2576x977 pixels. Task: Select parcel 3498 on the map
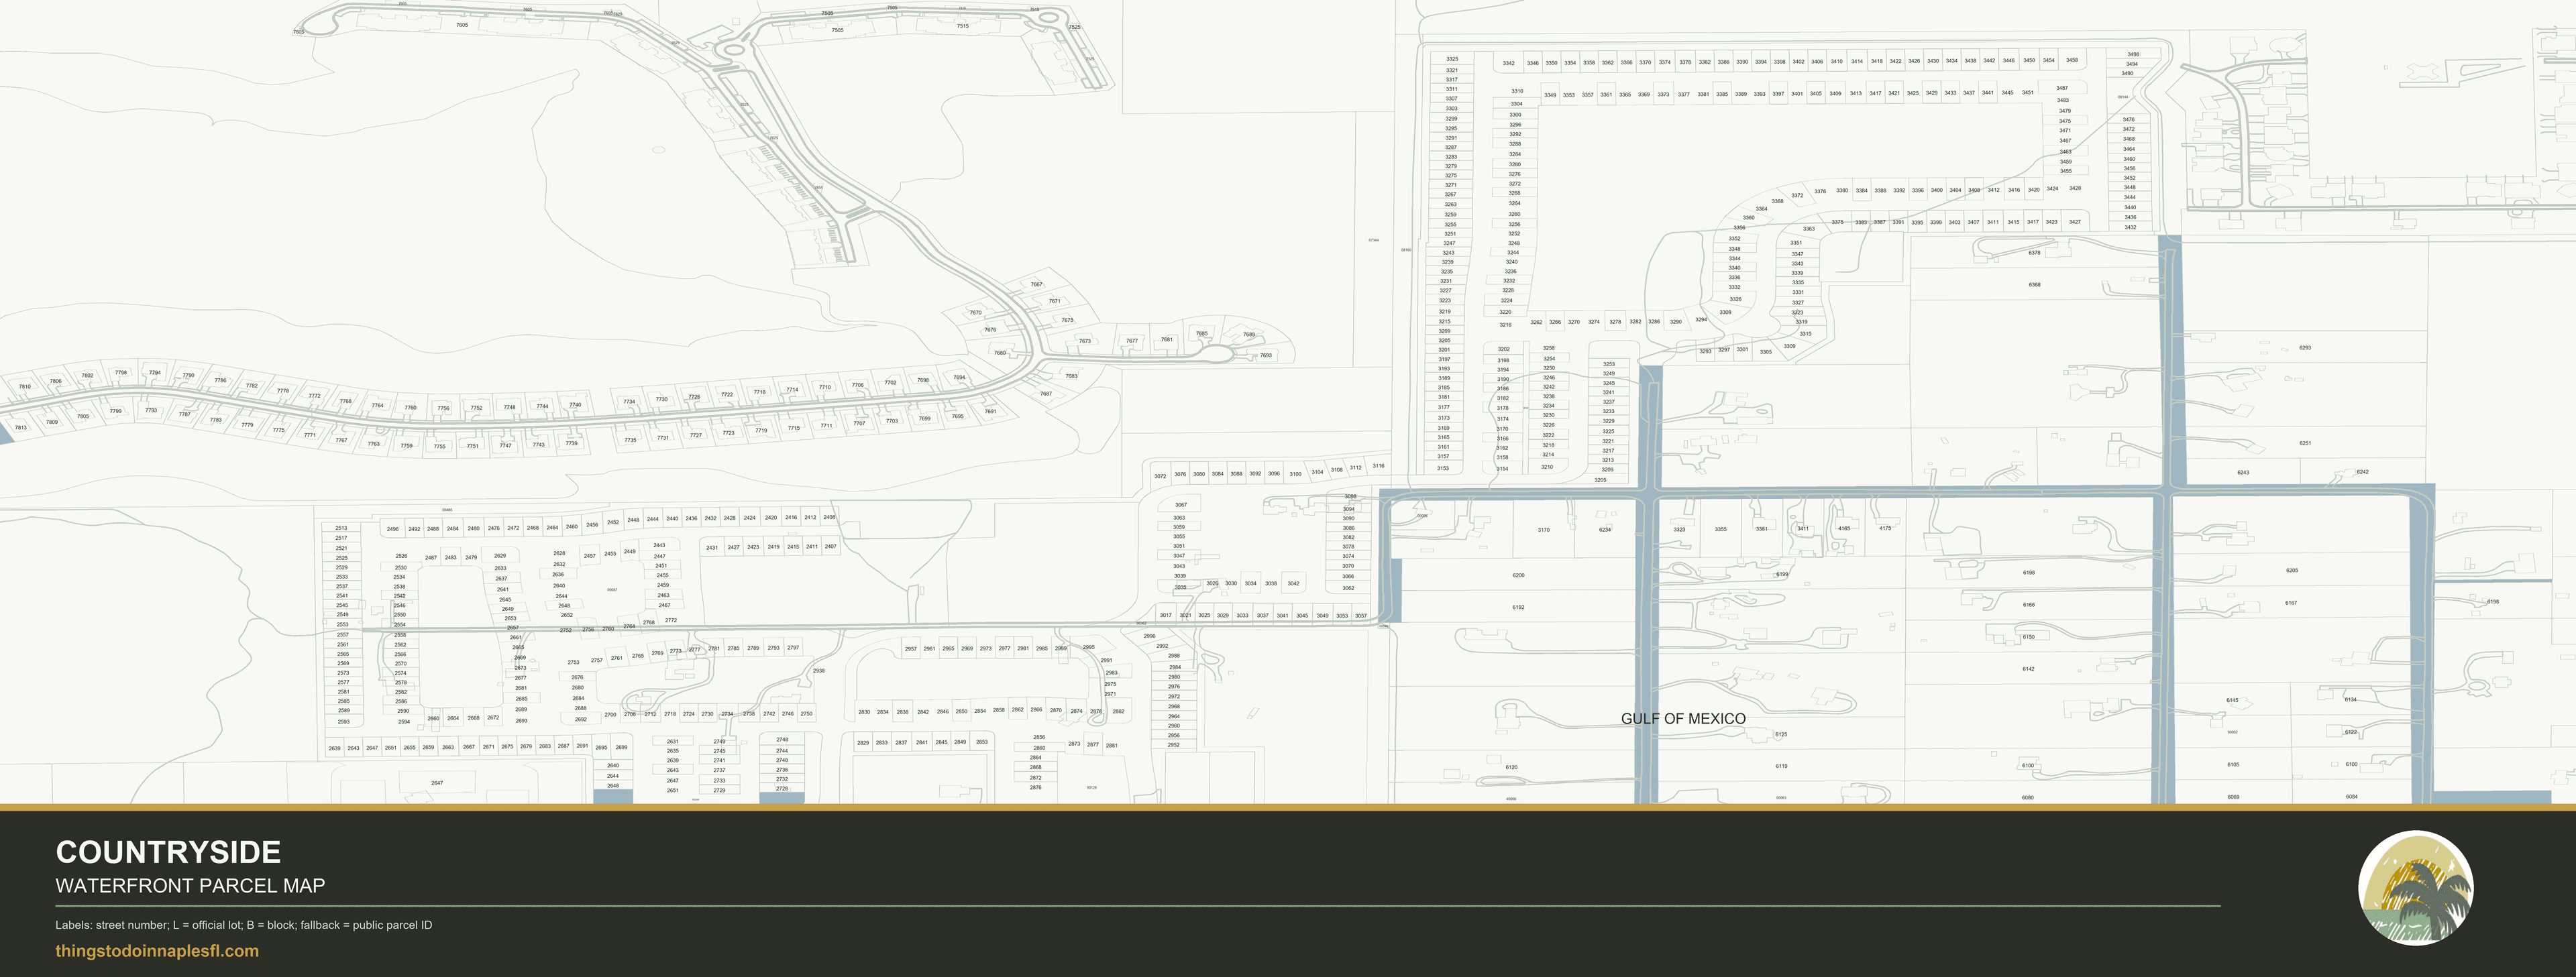click(x=2133, y=55)
